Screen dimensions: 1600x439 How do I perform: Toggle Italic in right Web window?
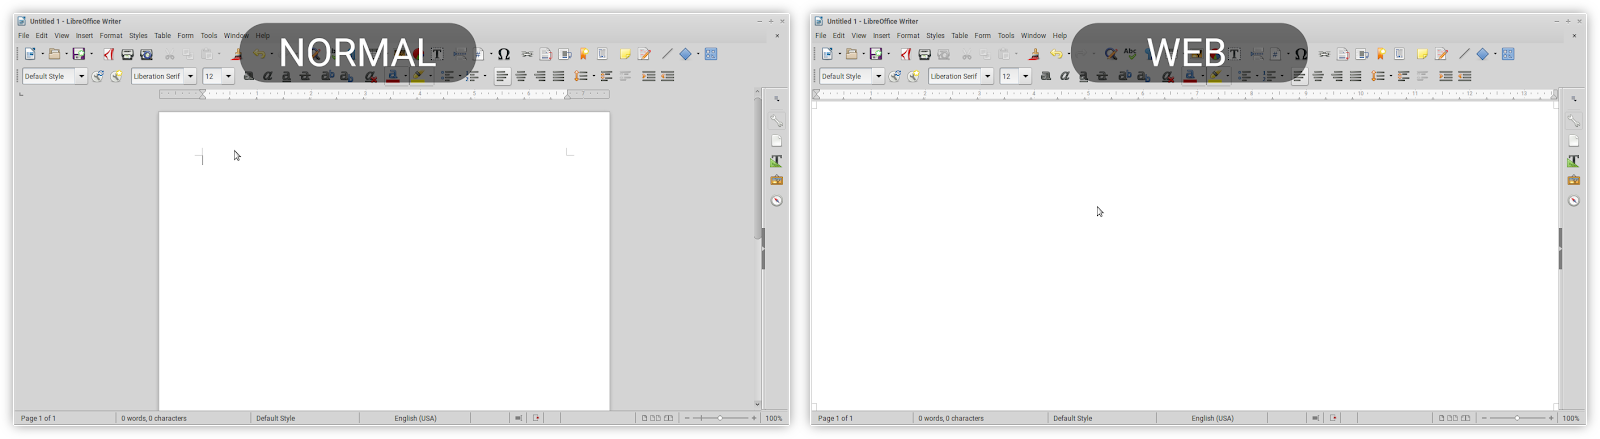[x=1065, y=76]
